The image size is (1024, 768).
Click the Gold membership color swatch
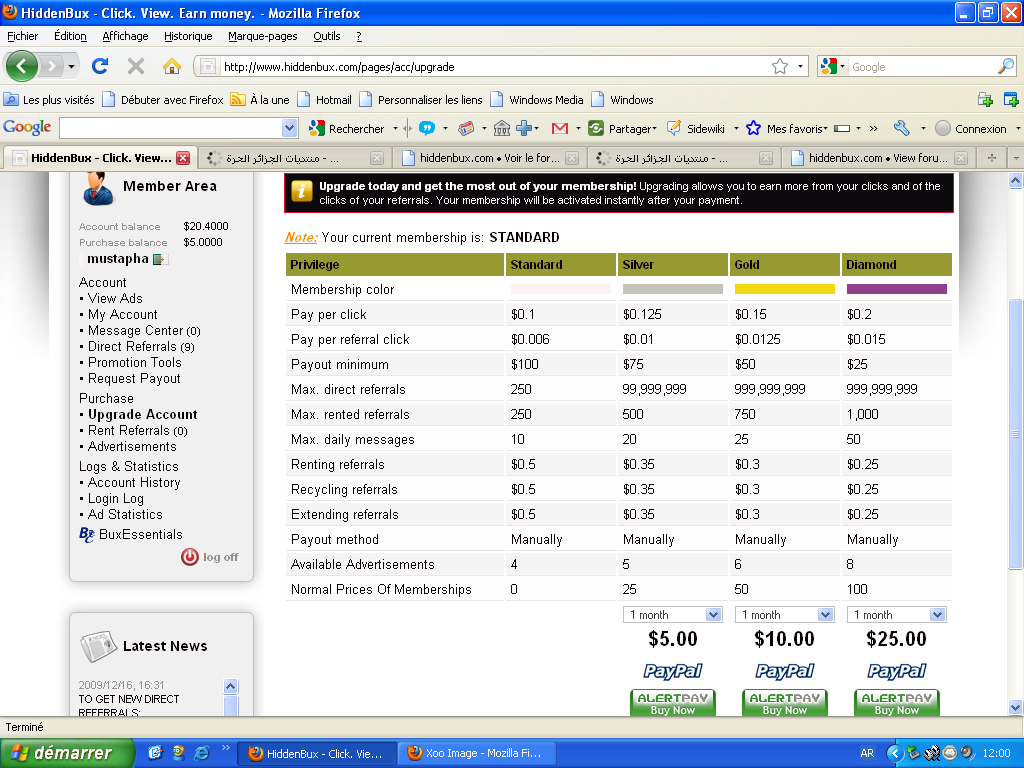click(x=784, y=289)
